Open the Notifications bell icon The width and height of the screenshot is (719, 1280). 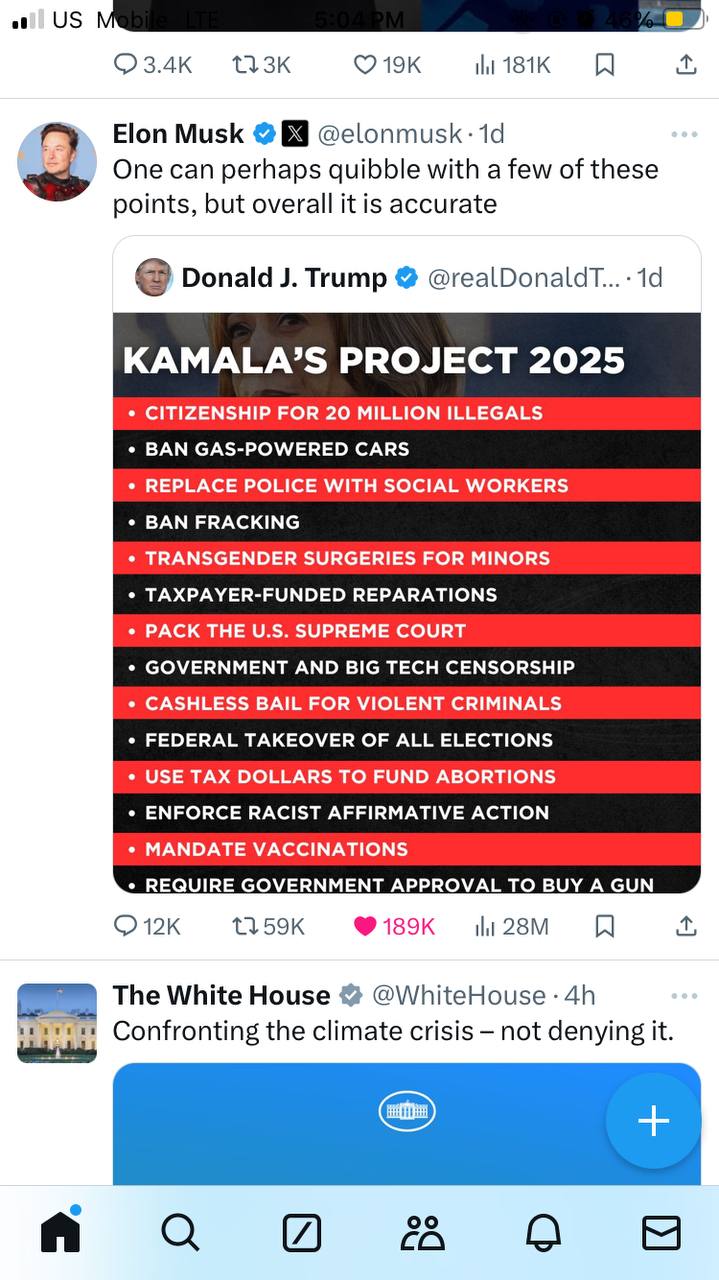(543, 1233)
